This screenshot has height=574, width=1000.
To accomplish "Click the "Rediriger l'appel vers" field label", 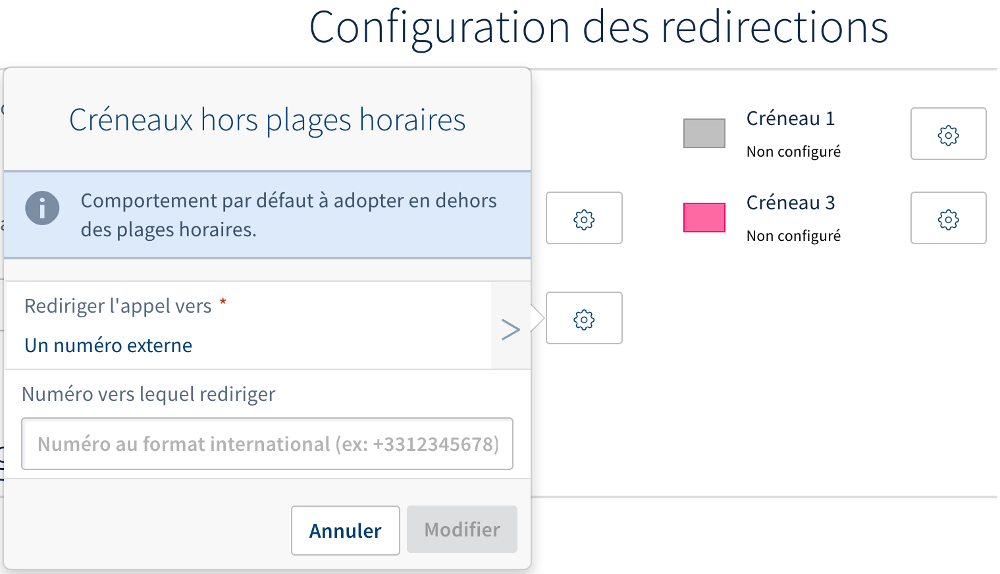I will point(118,306).
